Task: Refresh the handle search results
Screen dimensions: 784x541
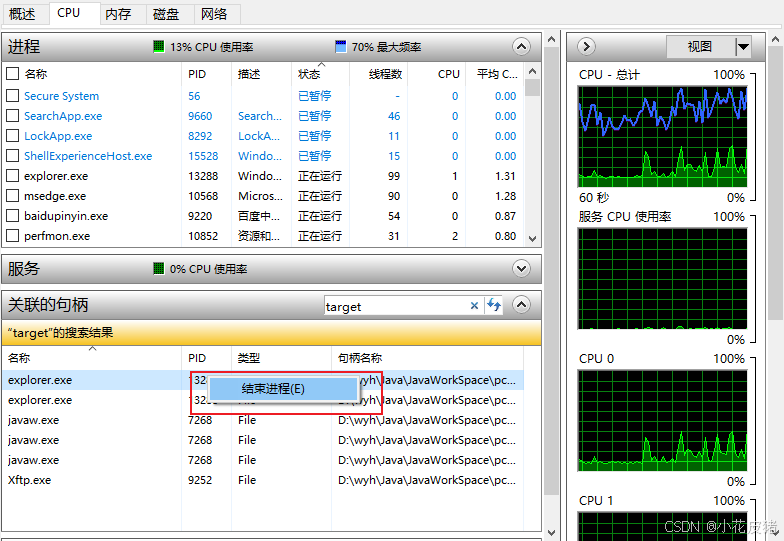Action: coord(494,305)
